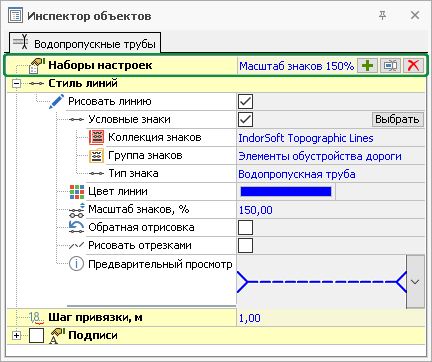Click the Коллекция знаков red icon

97,137
